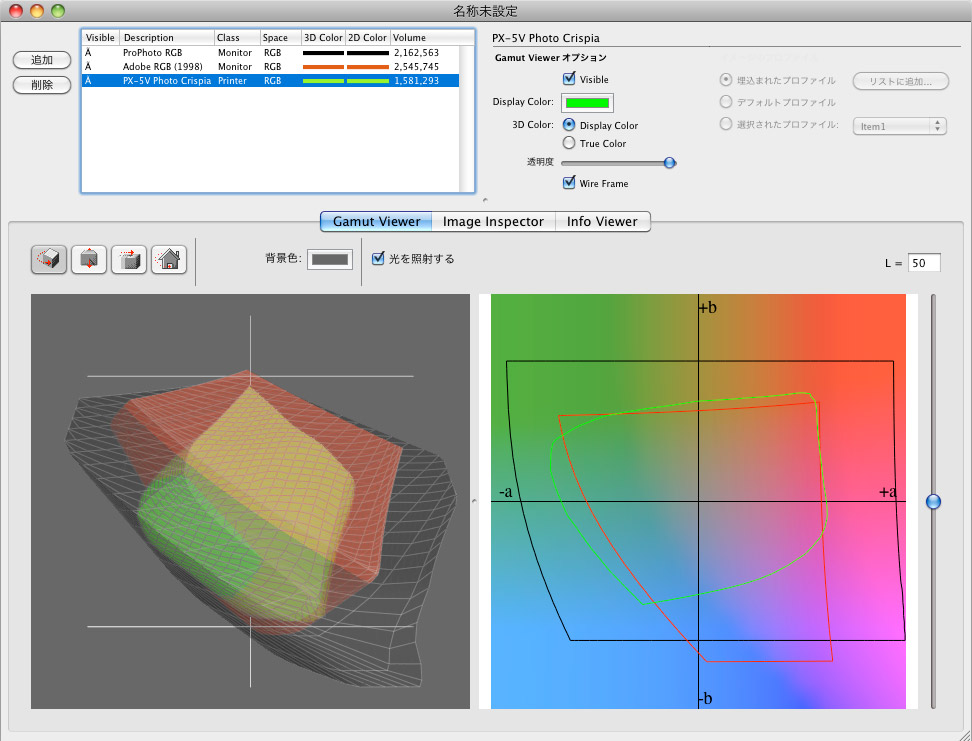Screen dimensions: 972x741
Task: Click the 3D gamut wireframe view
Action: click(250, 501)
